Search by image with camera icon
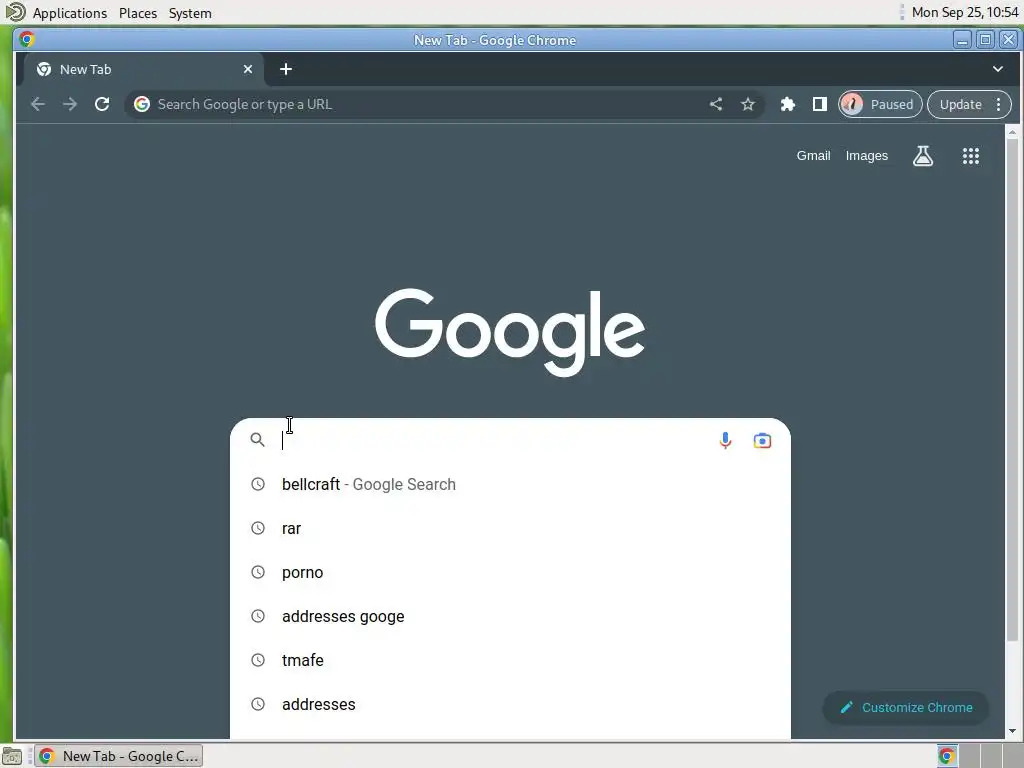 click(x=762, y=441)
